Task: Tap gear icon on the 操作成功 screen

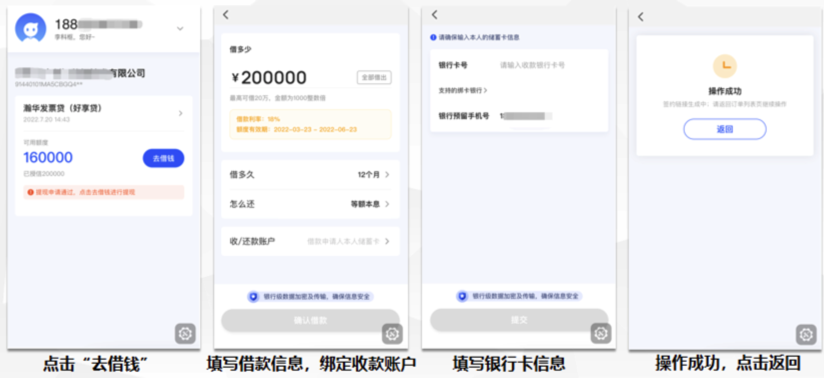Action: pos(806,335)
